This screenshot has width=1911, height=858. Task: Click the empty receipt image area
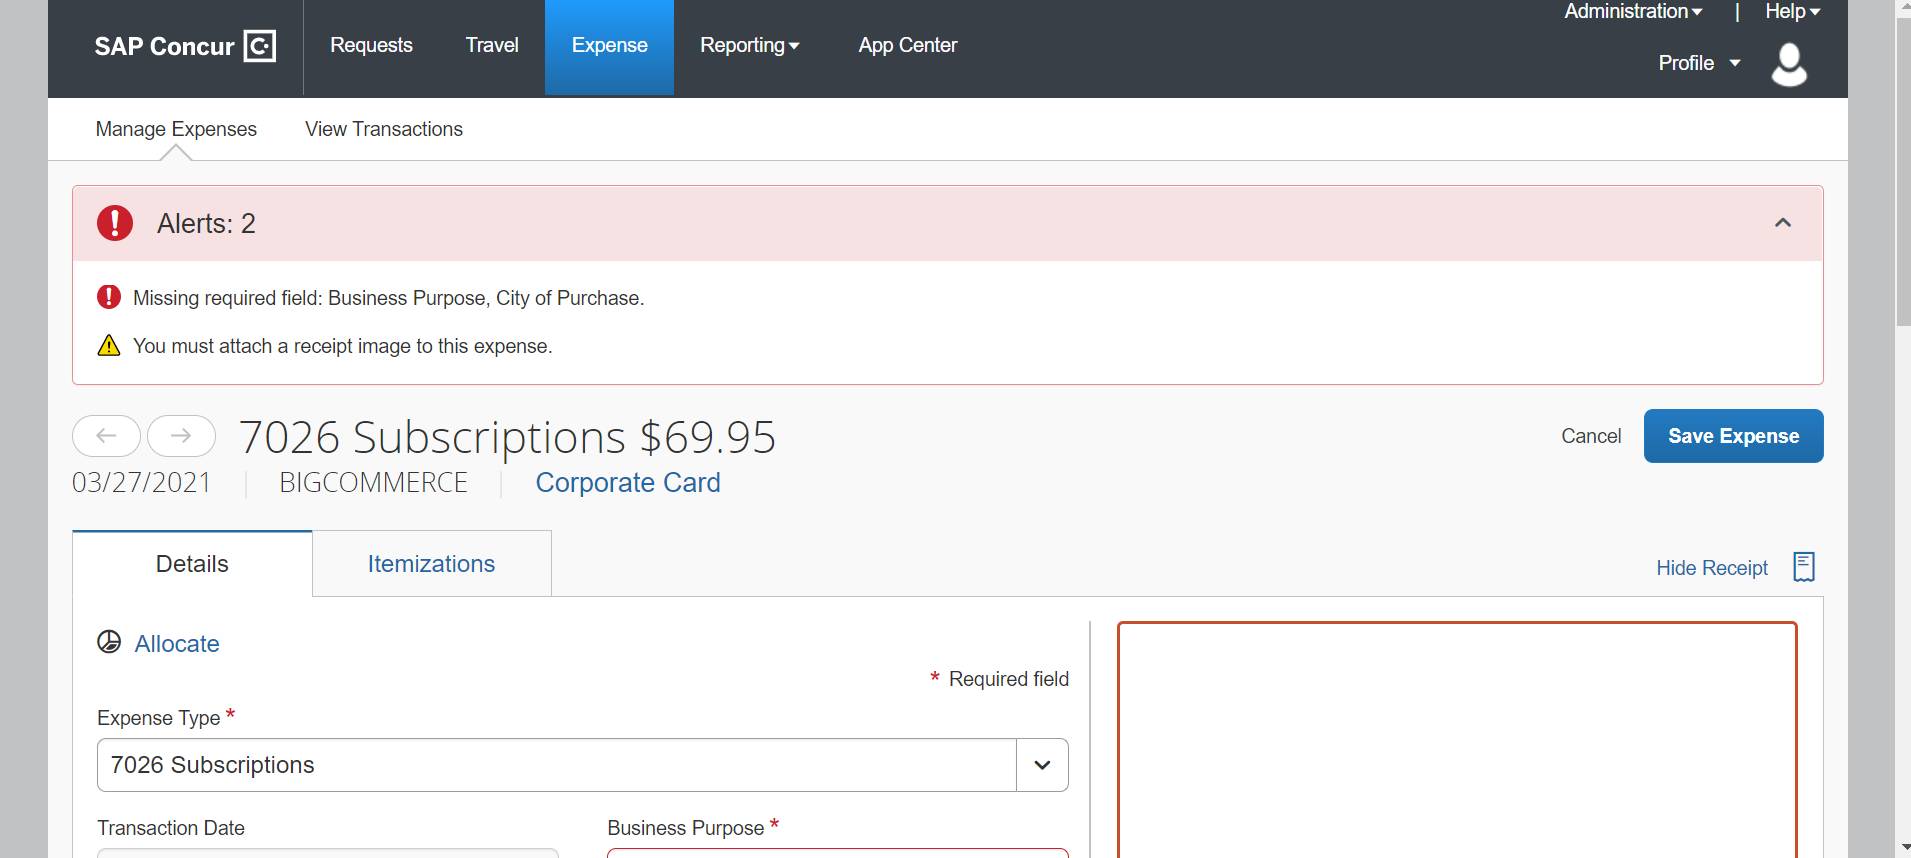pos(1456,740)
